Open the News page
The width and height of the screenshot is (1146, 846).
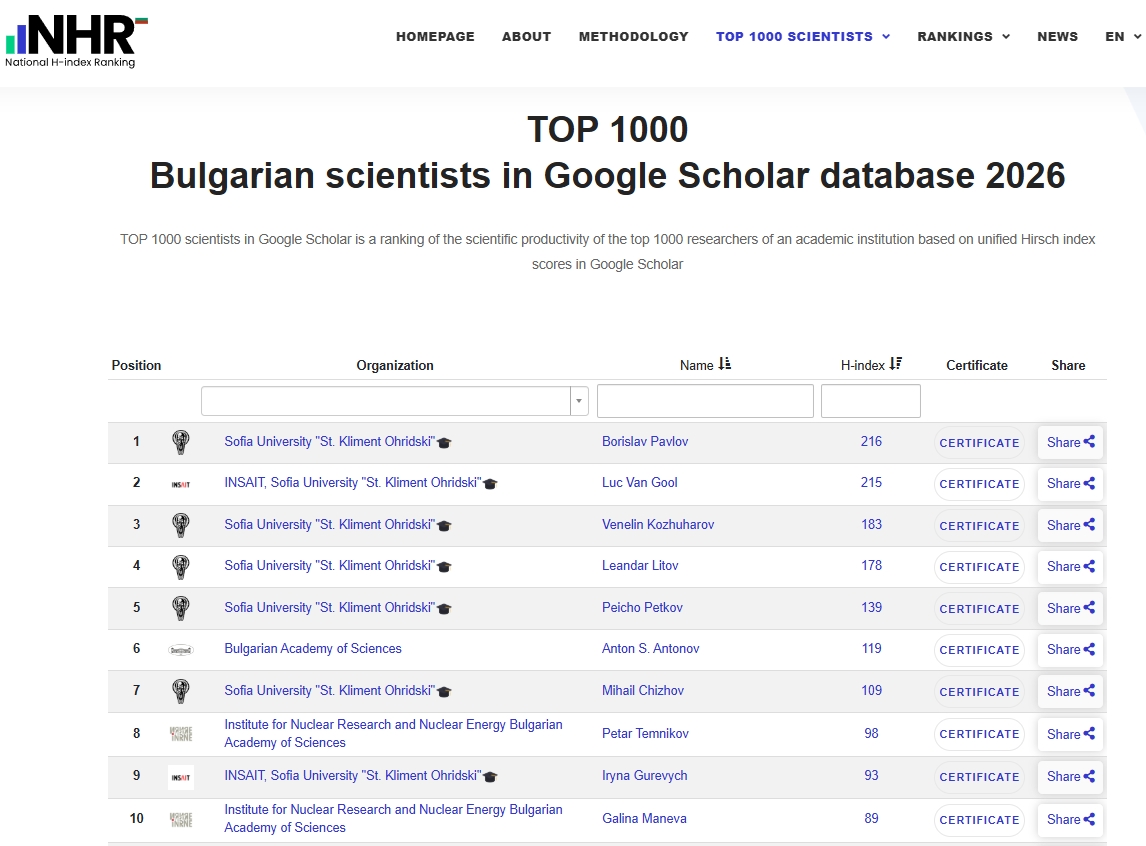1058,37
